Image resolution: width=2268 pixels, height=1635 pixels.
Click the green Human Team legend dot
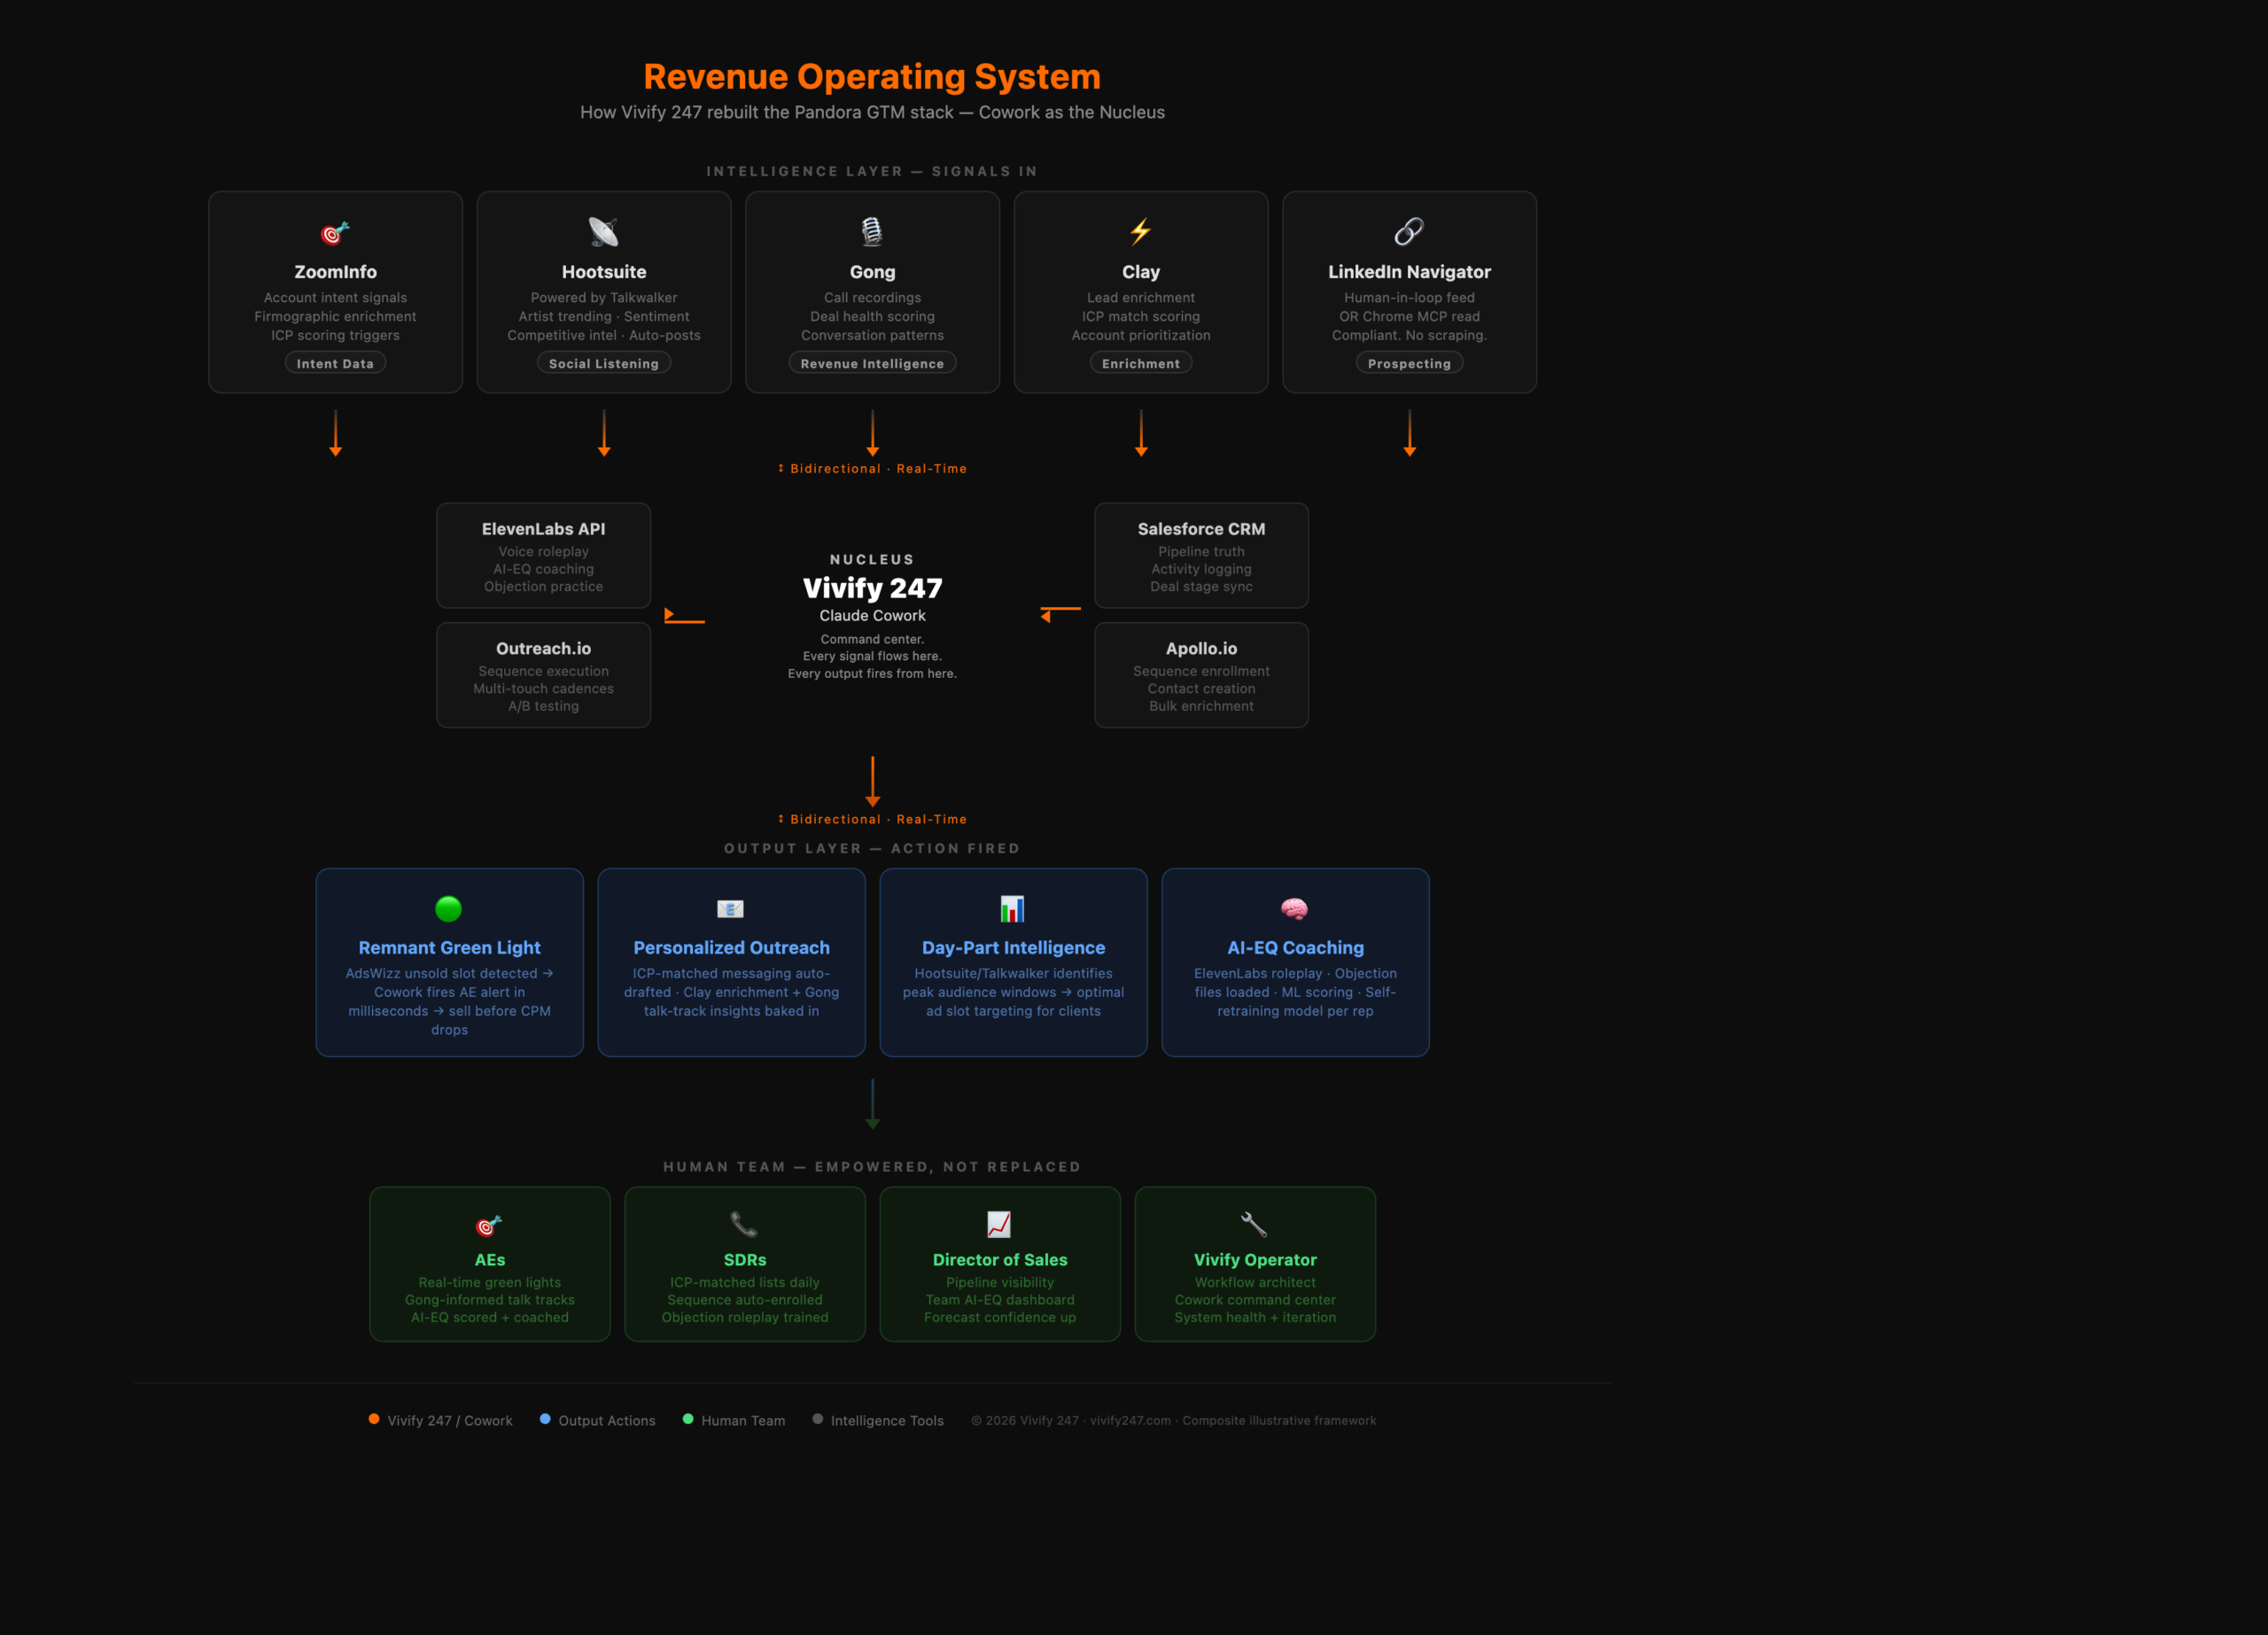pos(688,1419)
